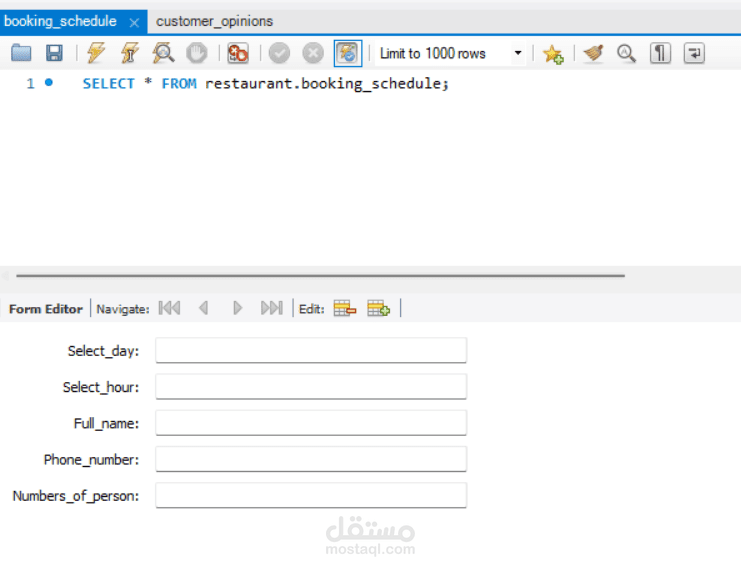This screenshot has width=741, height=568.
Task: Open a SQL script file folder icon
Action: [21, 53]
